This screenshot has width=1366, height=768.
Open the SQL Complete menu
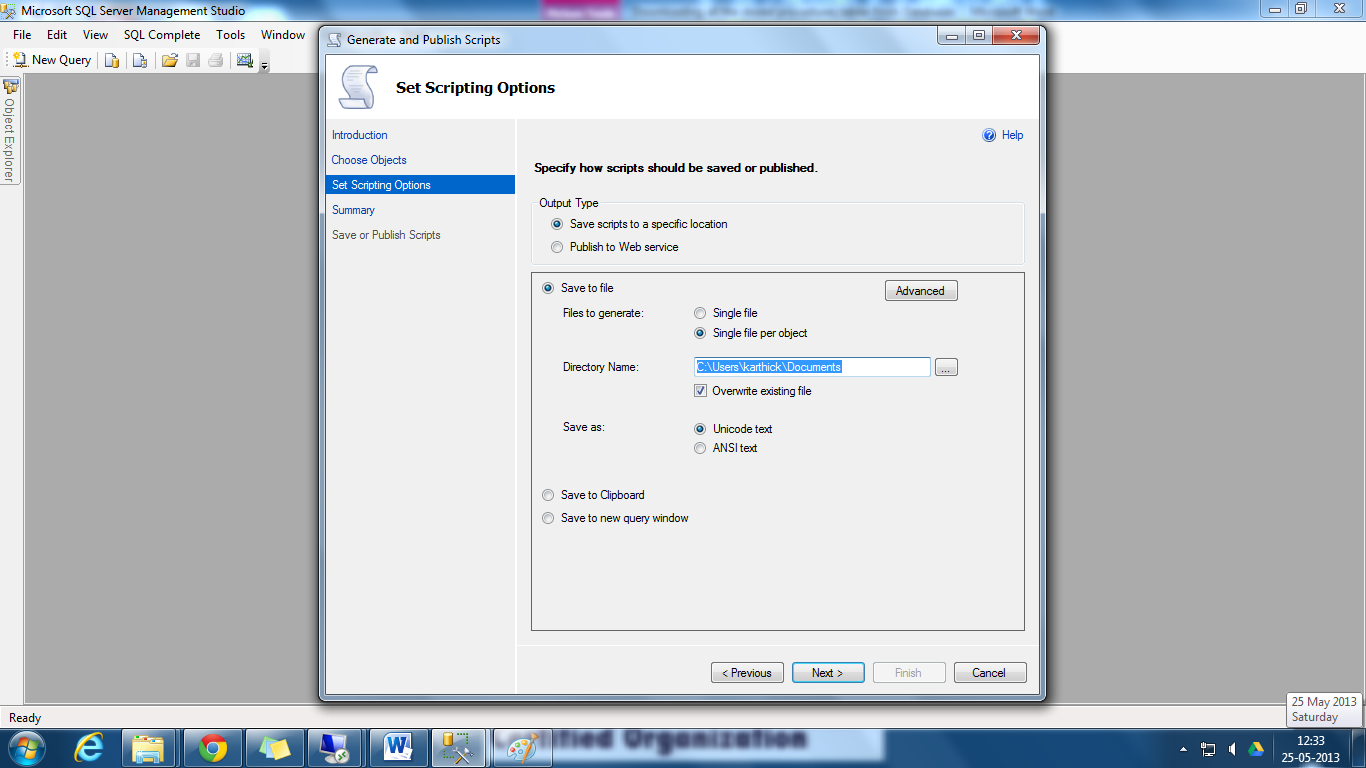pyautogui.click(x=162, y=34)
